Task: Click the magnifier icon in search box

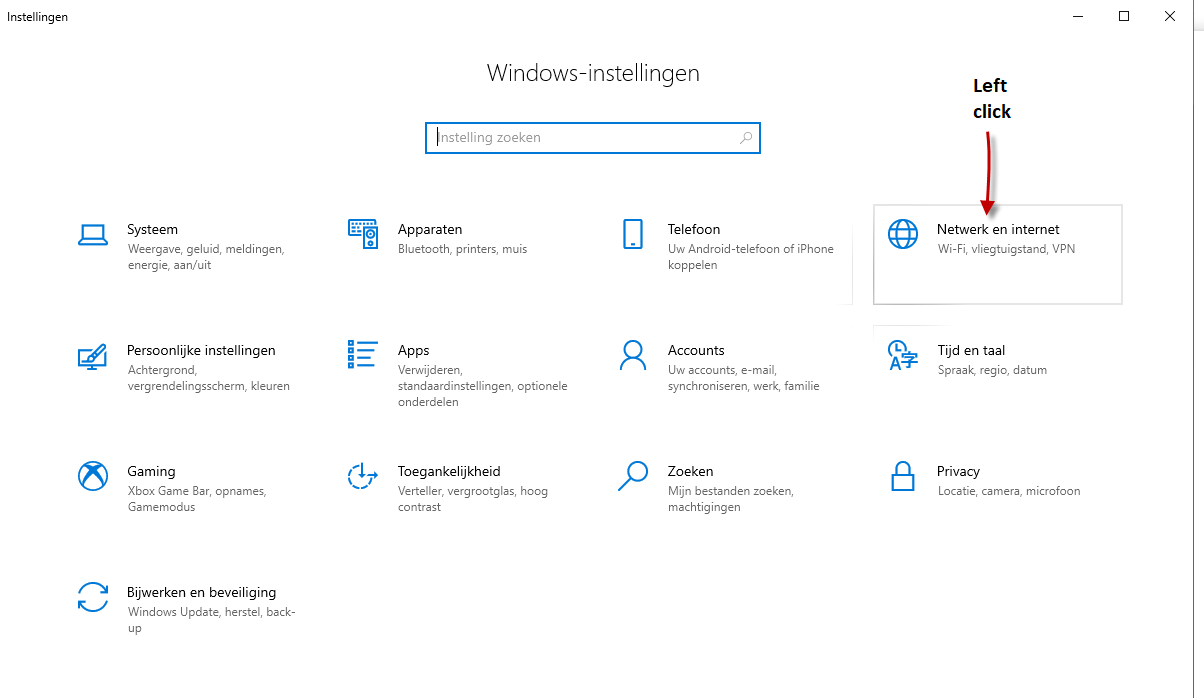Action: coord(746,138)
